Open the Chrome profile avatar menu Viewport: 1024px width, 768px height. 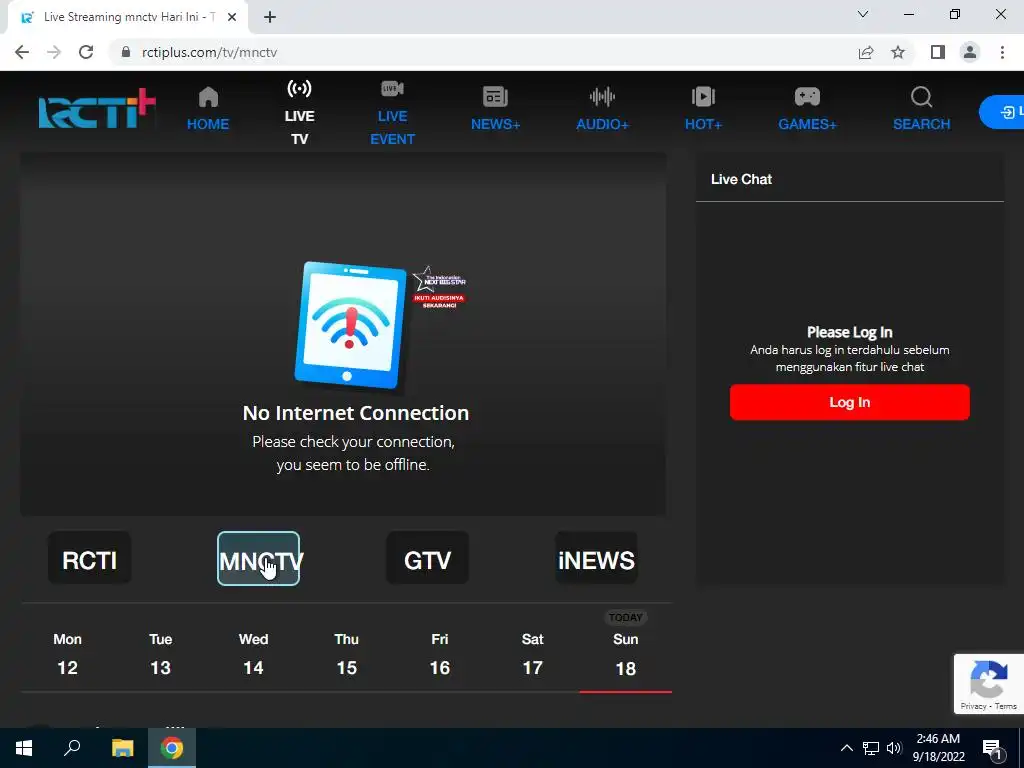pos(970,52)
